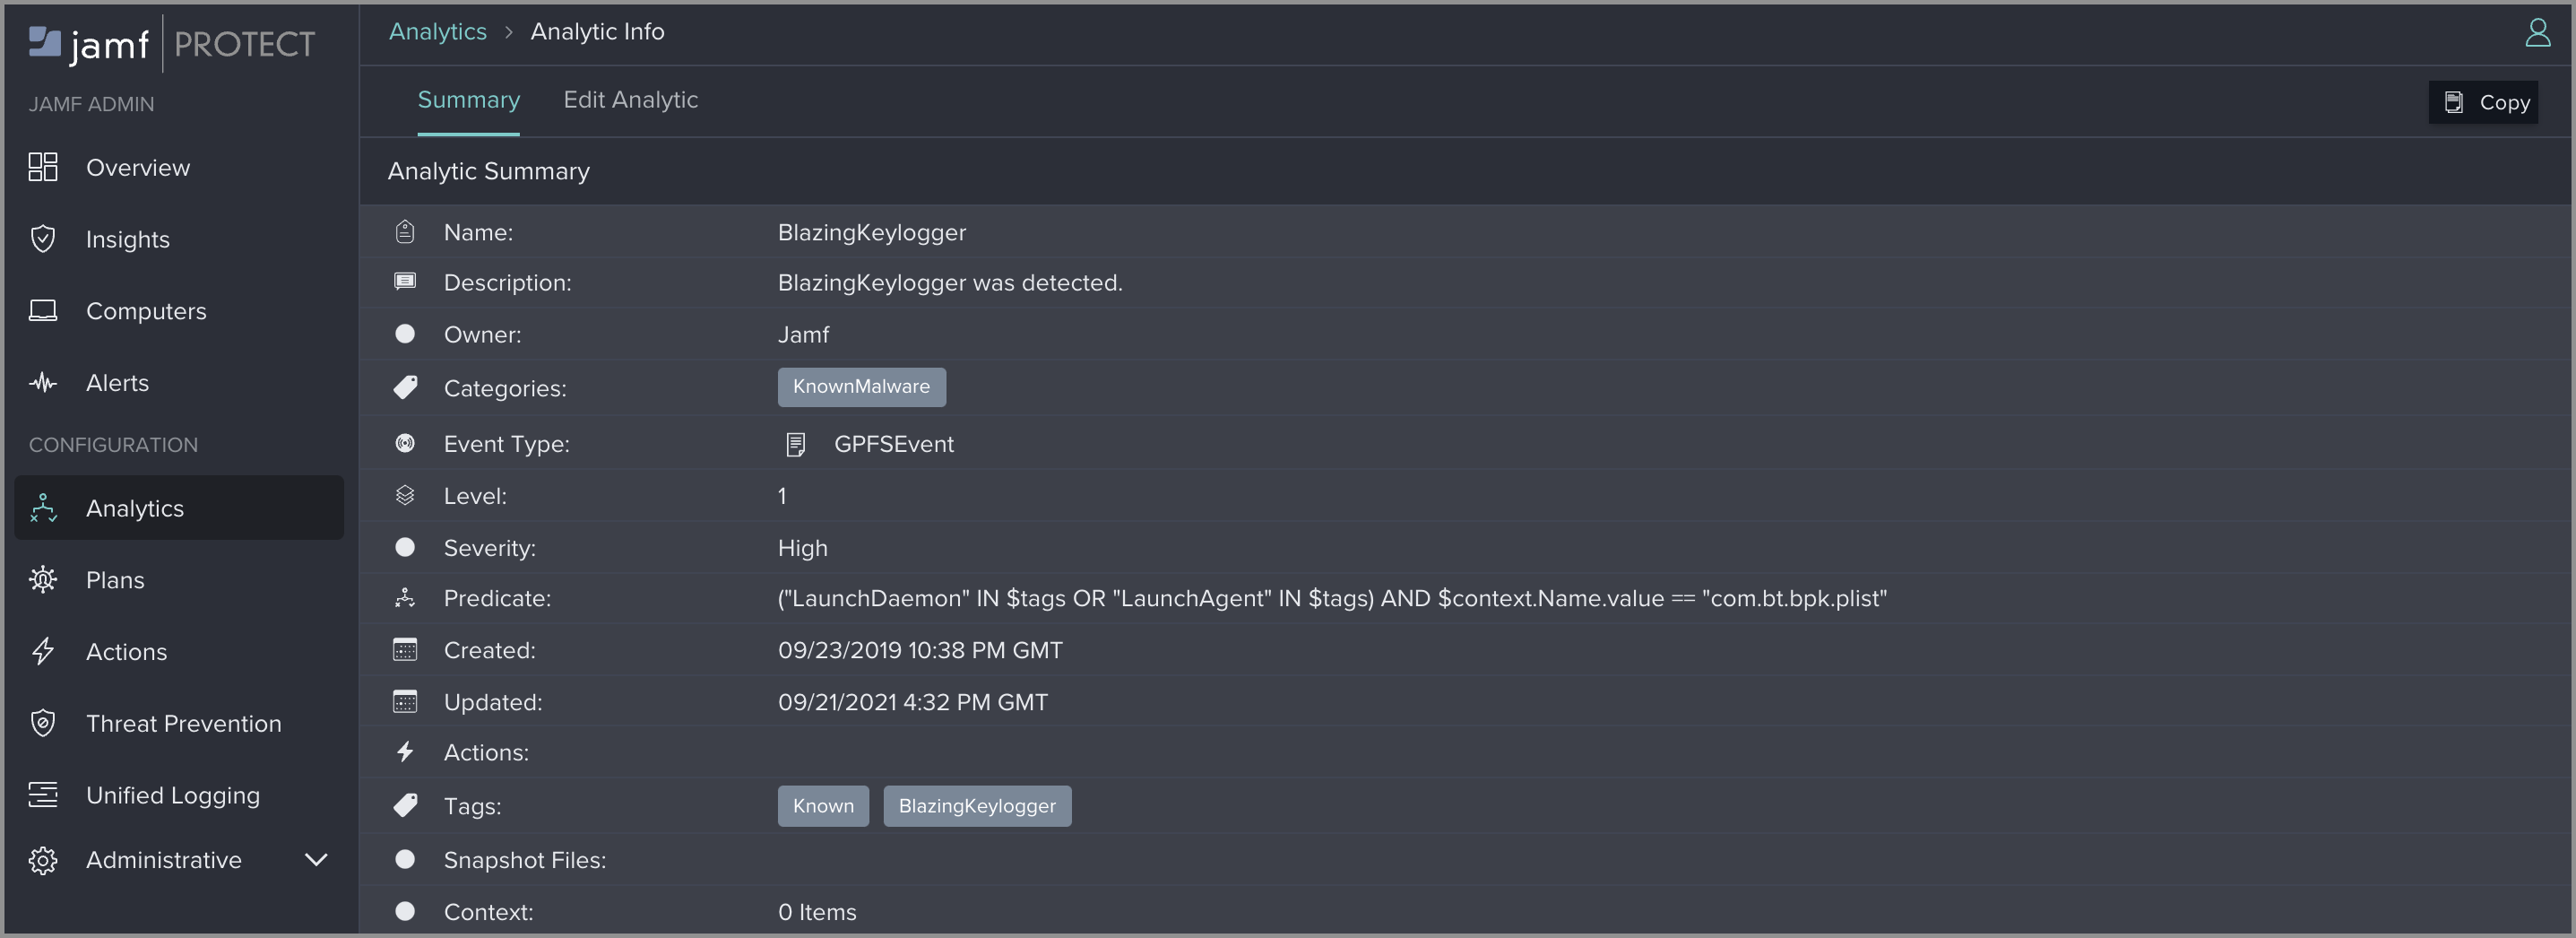Click the Name row badge icon
The width and height of the screenshot is (2576, 938).
tap(405, 232)
